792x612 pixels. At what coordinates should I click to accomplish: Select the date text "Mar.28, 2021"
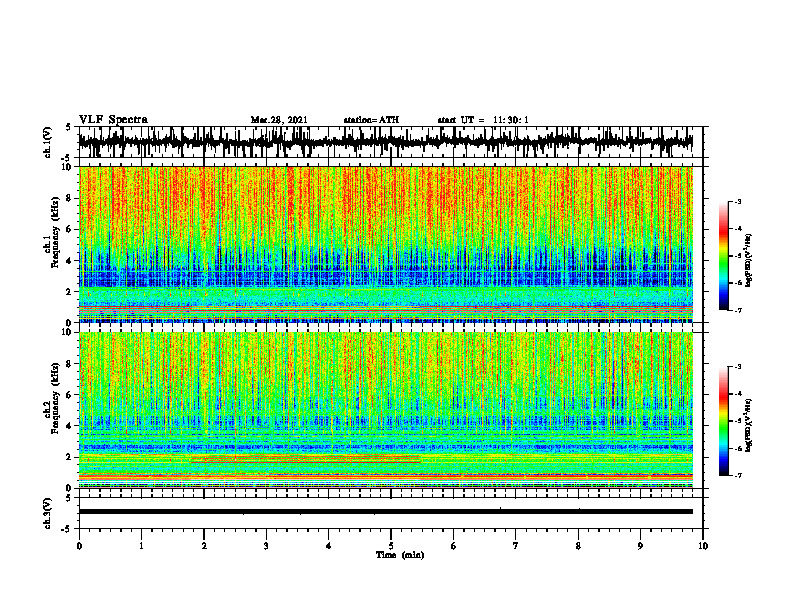[279, 120]
